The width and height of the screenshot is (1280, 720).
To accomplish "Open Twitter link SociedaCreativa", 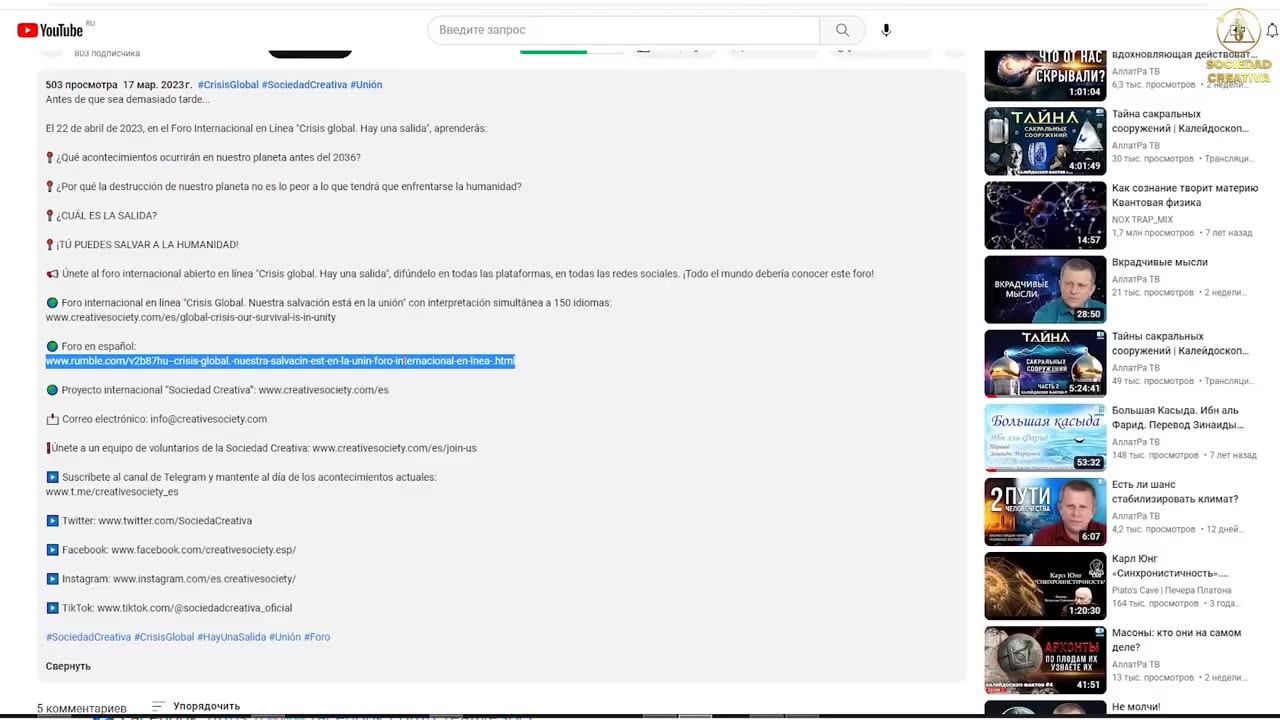I will (175, 521).
